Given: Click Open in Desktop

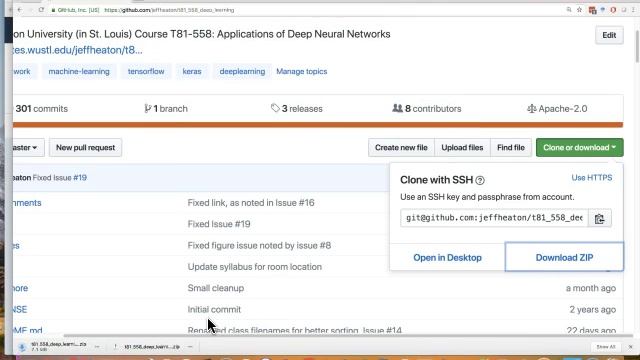Looking at the screenshot, I should point(447,258).
